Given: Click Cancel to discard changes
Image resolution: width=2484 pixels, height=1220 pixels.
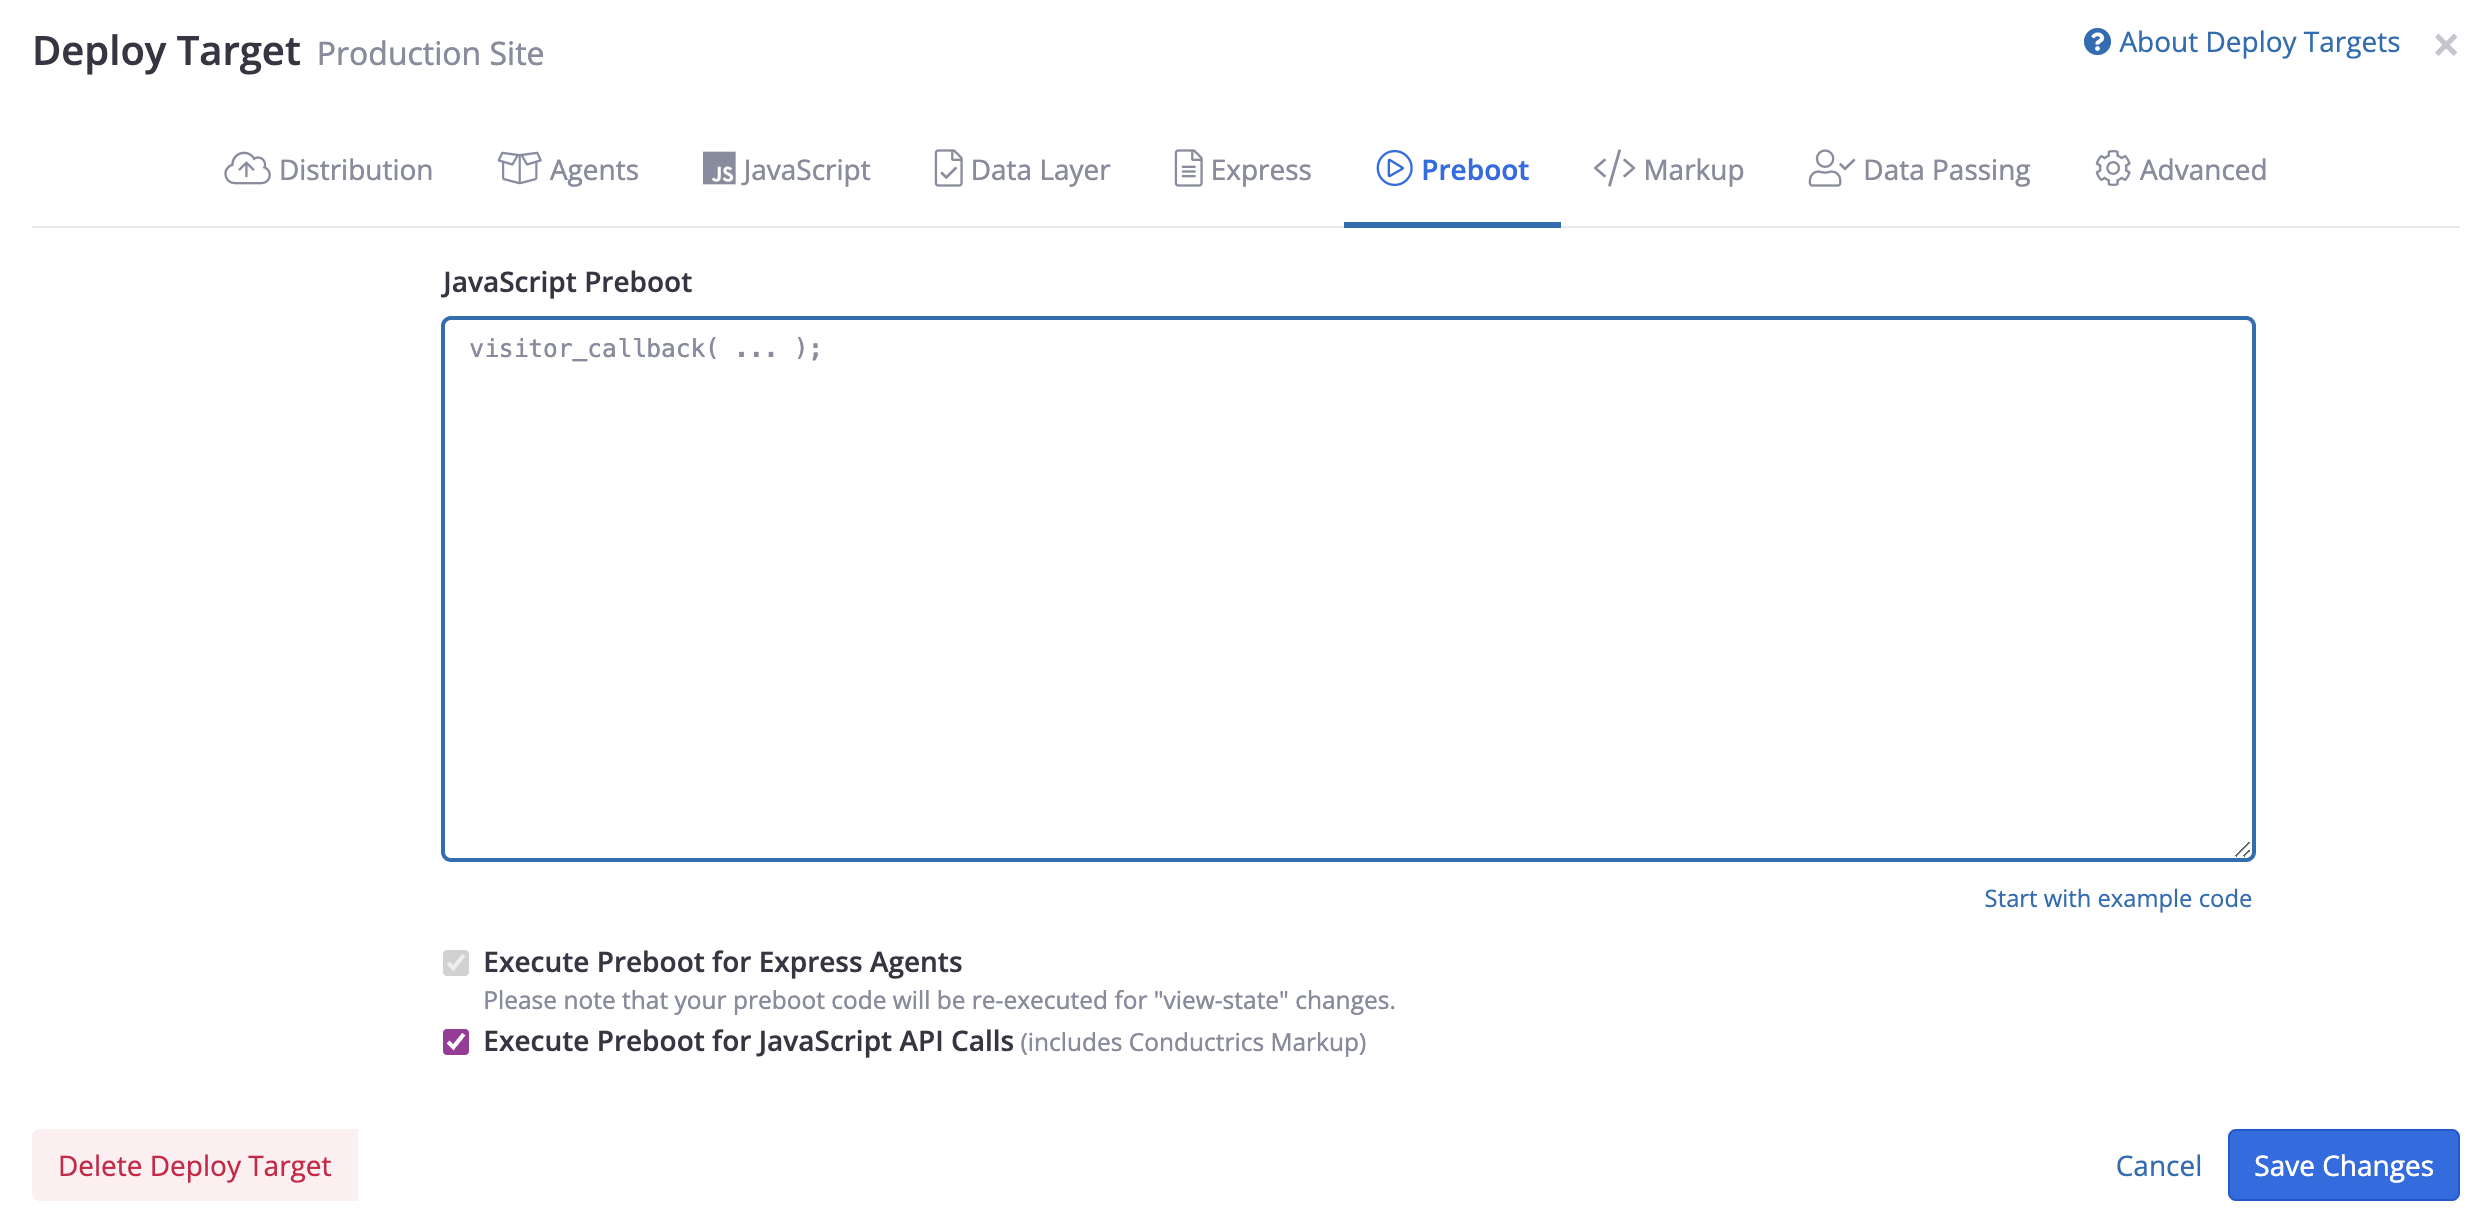Looking at the screenshot, I should [x=2158, y=1166].
